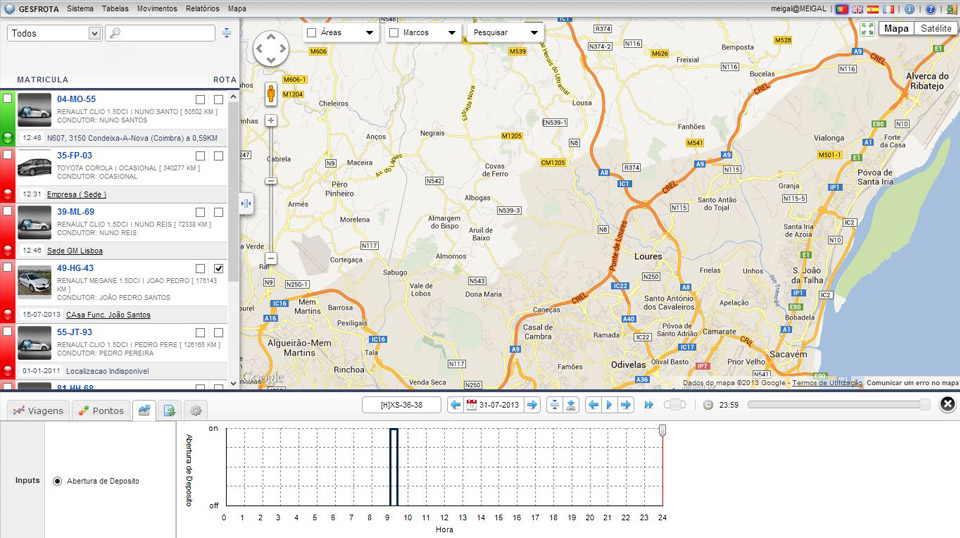The height and width of the screenshot is (538, 960).
Task: Open the blue info icon in header
Action: [910, 9]
